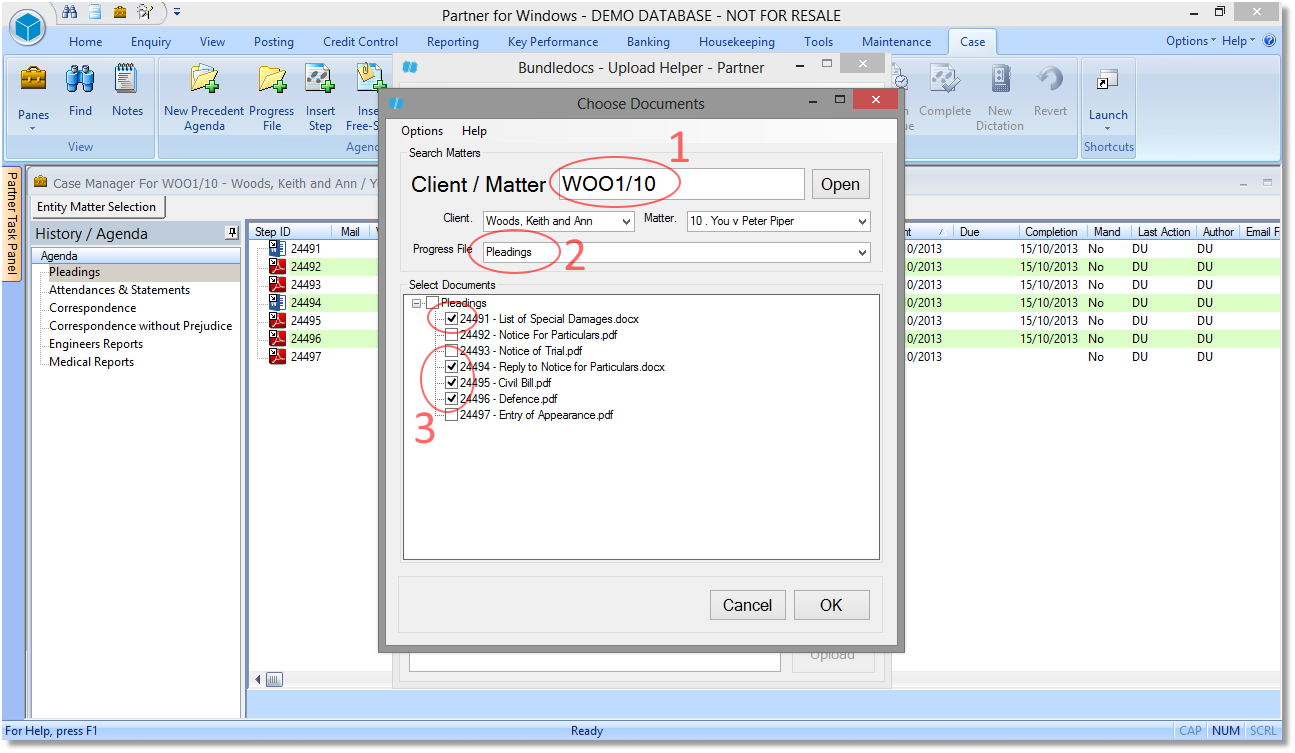
Task: Click the blue help question mark icon
Action: [x=1270, y=41]
